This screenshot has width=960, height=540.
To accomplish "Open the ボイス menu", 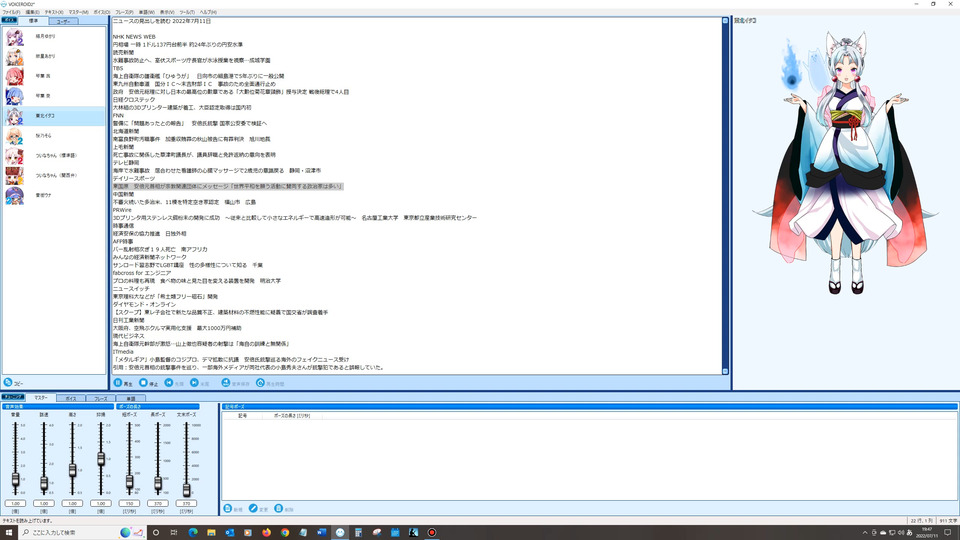I will pos(102,12).
